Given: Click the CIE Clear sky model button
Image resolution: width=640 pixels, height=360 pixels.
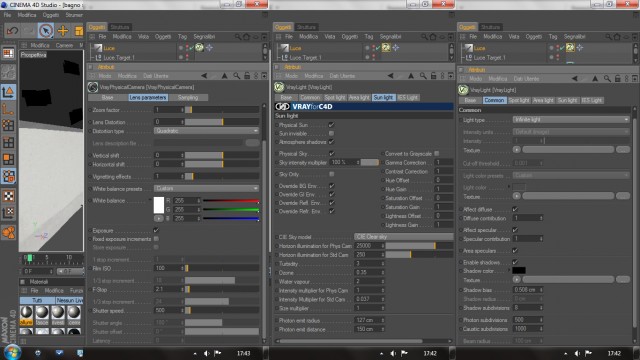Looking at the screenshot, I should (403, 237).
